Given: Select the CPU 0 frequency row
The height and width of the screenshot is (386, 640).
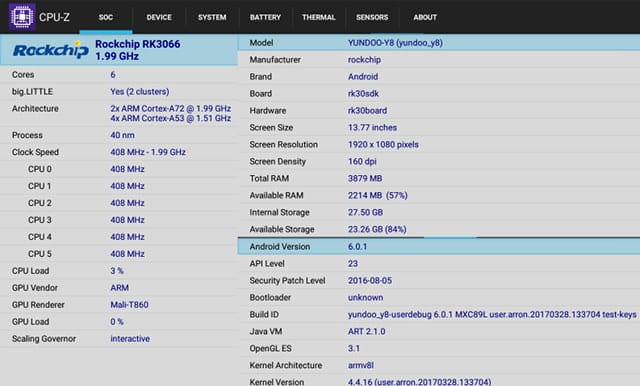Looking at the screenshot, I should click(119, 169).
